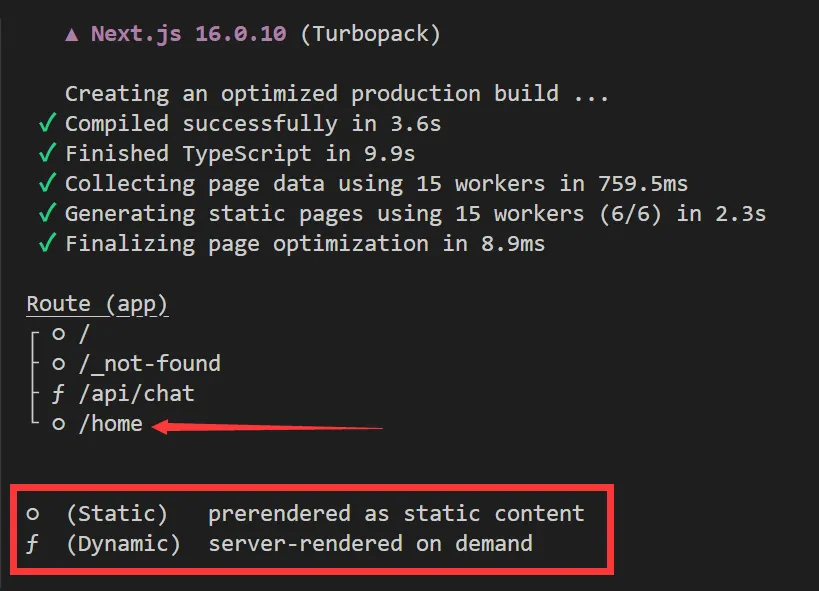Image resolution: width=819 pixels, height=591 pixels.
Task: Select the /home route path
Action: click(x=111, y=424)
